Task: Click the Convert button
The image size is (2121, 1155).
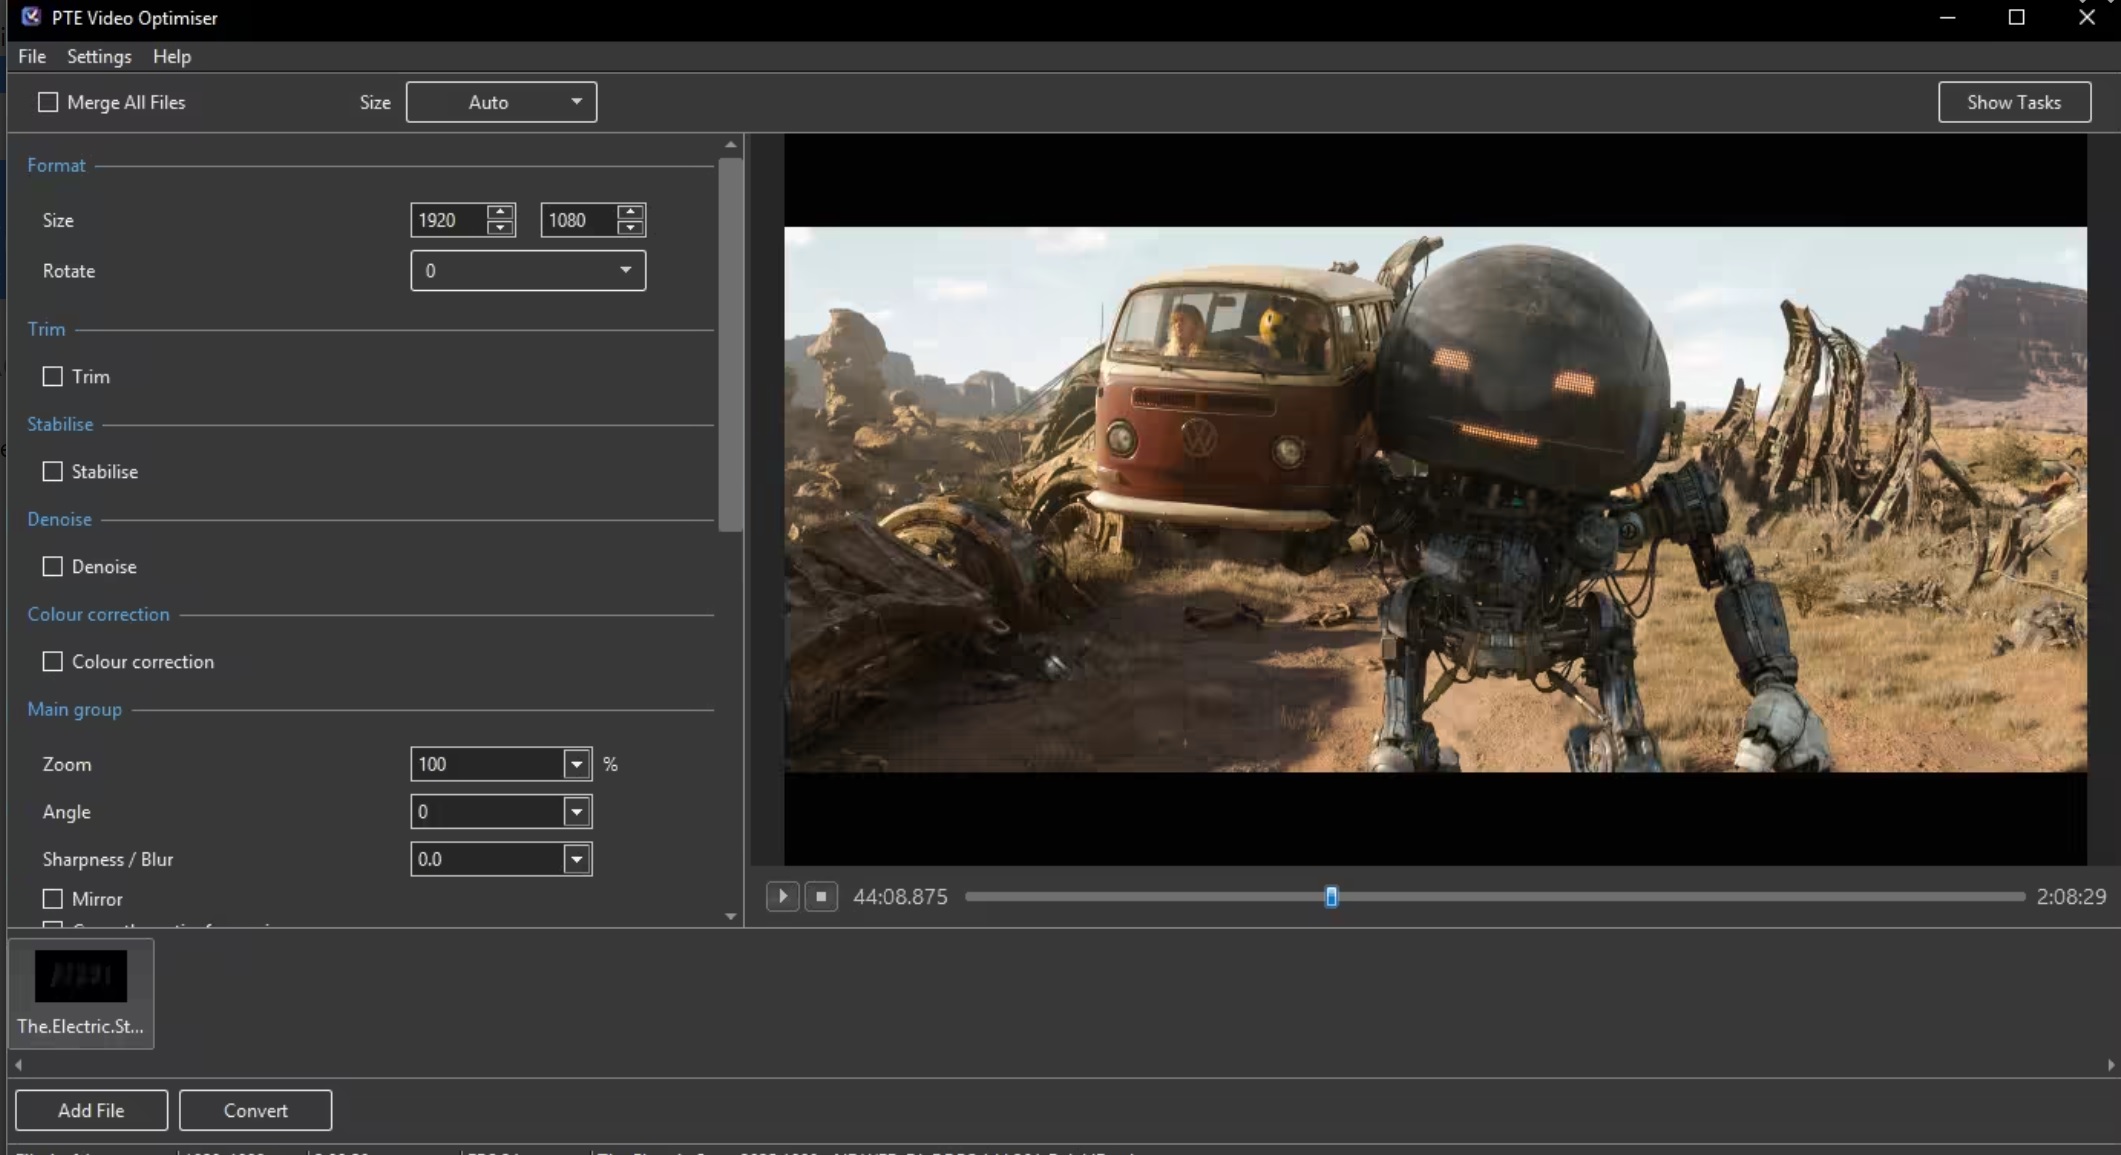Action: (x=255, y=1110)
